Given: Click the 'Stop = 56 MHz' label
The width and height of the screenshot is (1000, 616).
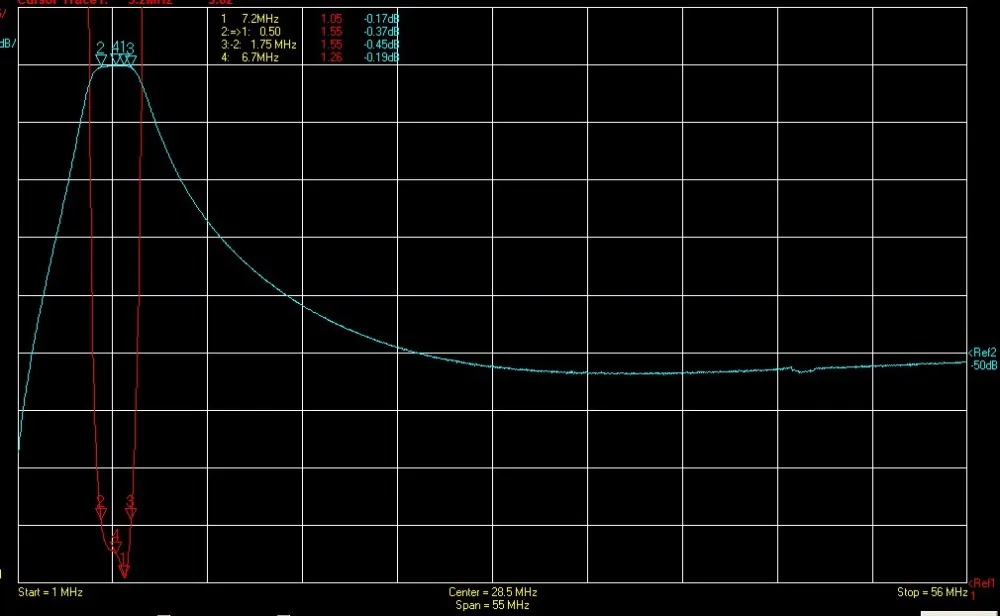Looking at the screenshot, I should point(932,592).
